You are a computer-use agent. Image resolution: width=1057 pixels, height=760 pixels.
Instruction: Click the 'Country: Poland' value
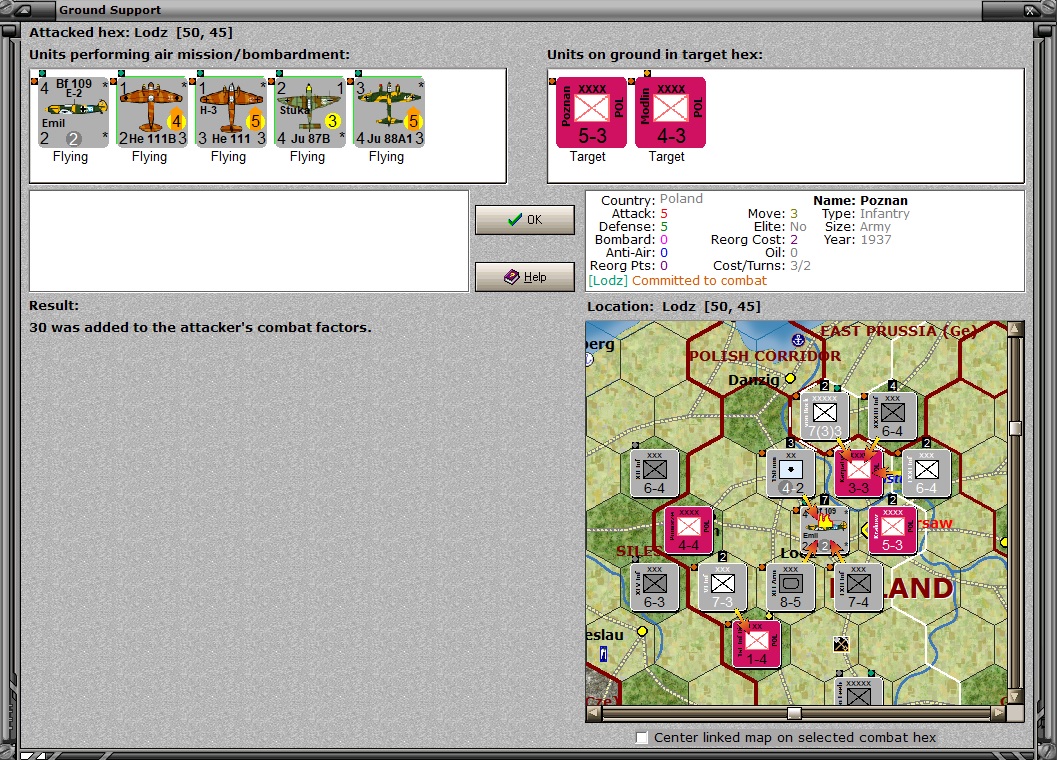pos(681,199)
